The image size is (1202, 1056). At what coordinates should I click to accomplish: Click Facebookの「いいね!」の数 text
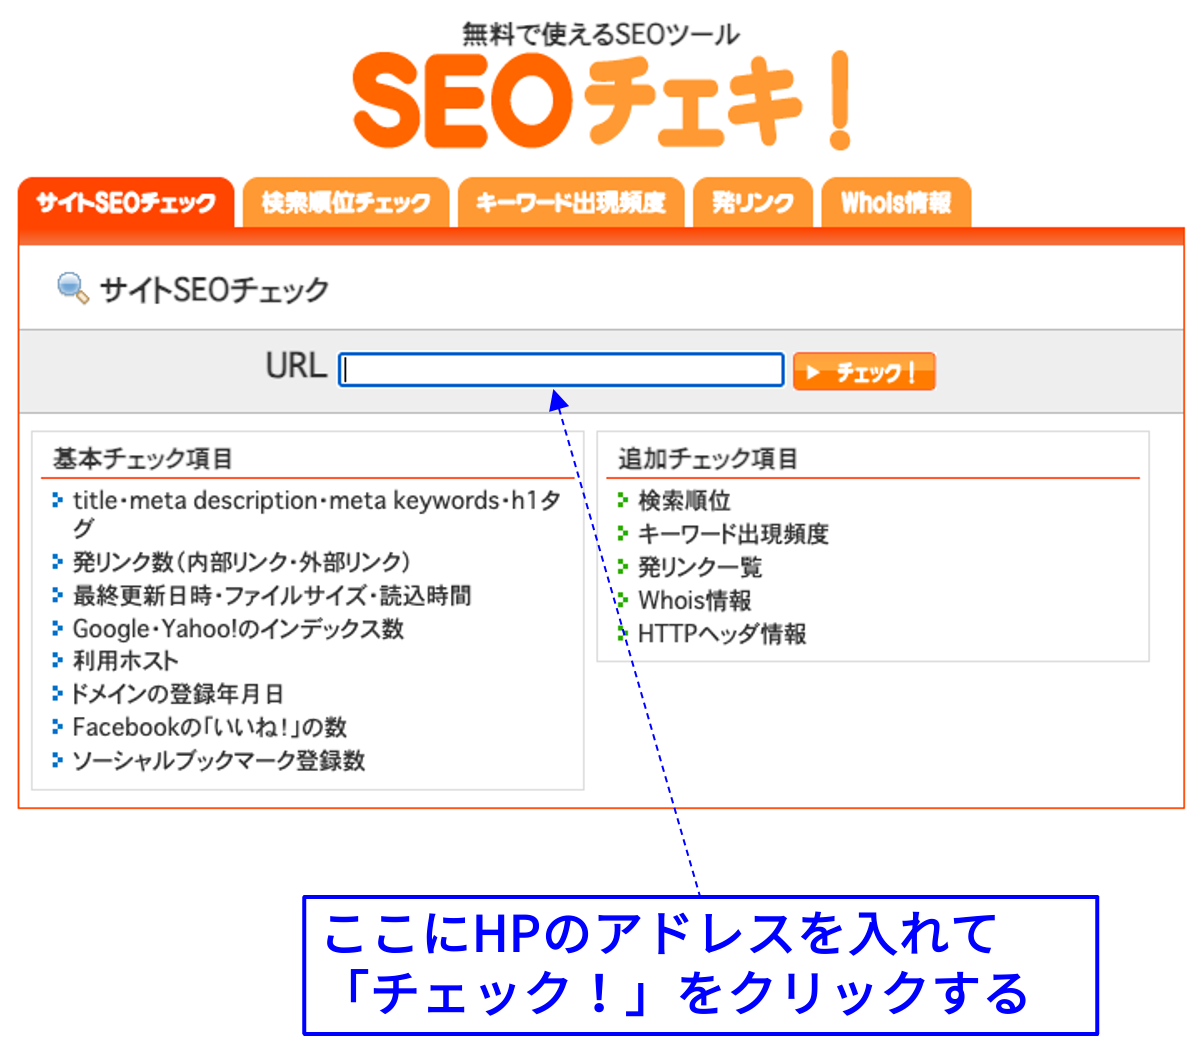point(210,727)
